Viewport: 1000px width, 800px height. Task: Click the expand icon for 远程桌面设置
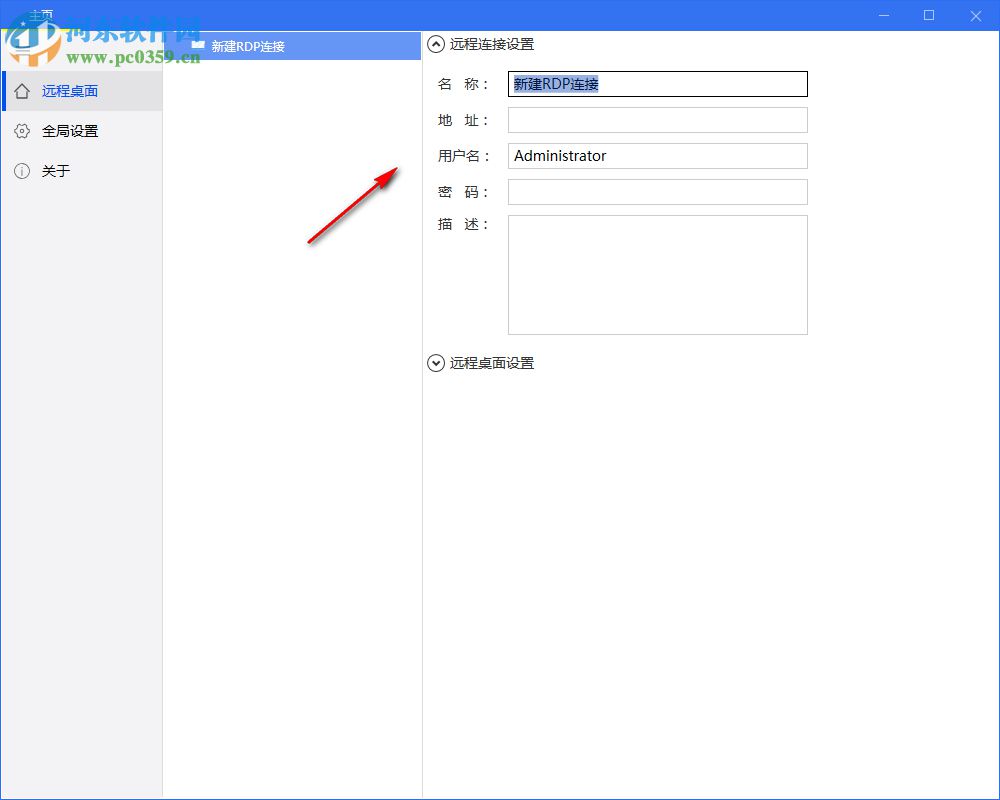436,363
